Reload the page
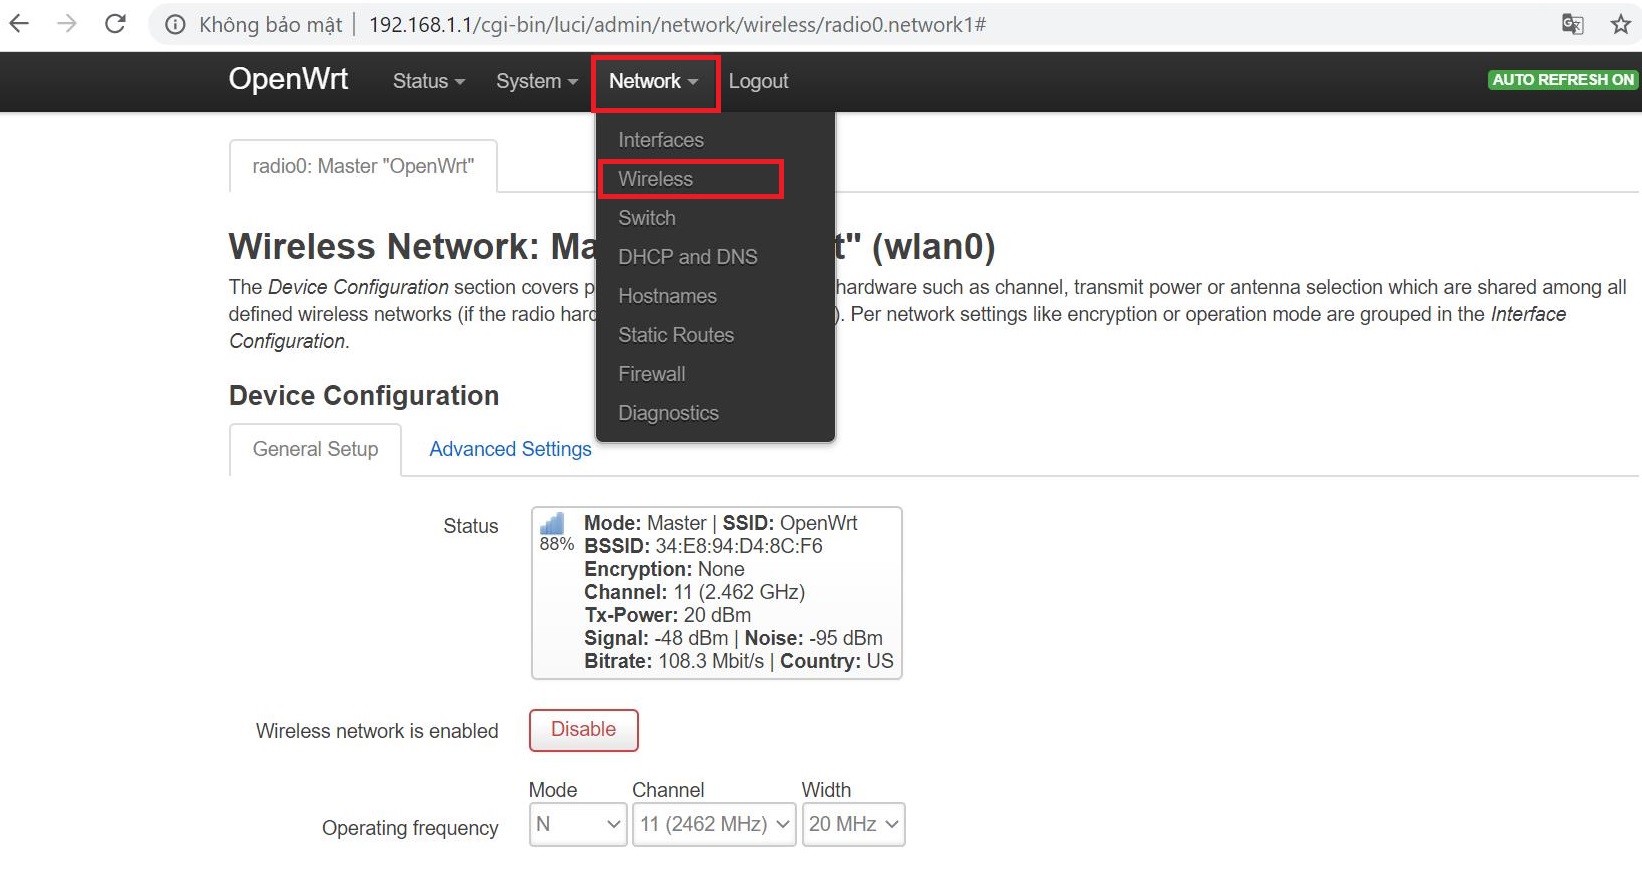The image size is (1642, 870). [115, 24]
